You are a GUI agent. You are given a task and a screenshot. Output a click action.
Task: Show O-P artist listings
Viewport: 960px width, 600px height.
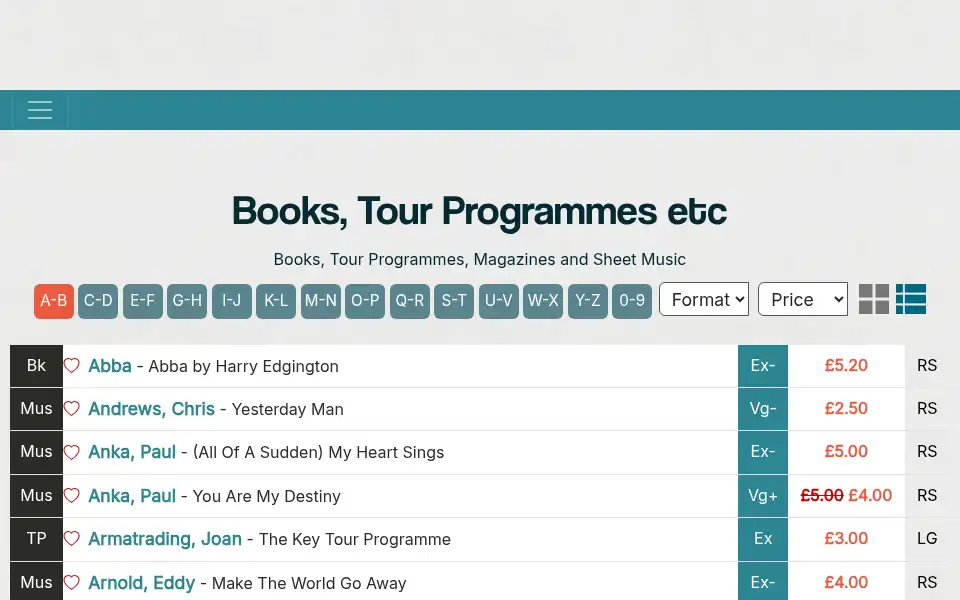365,301
